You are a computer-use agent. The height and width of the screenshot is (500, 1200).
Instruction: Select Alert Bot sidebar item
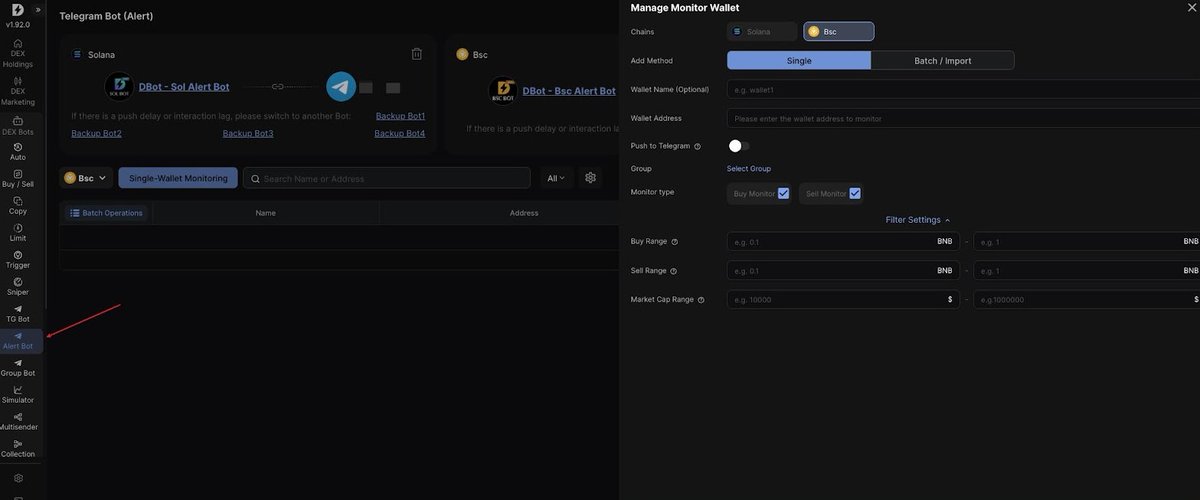coord(18,341)
